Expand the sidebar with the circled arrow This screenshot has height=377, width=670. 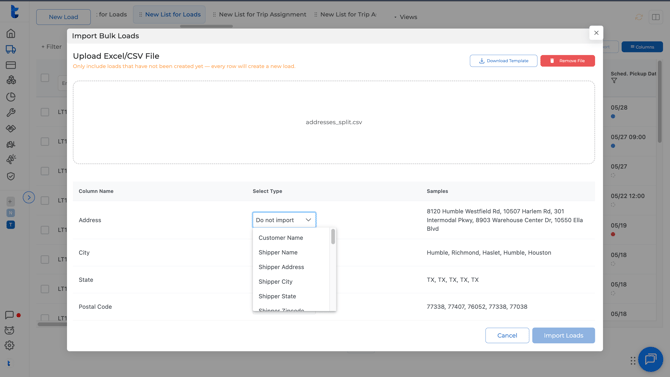(29, 197)
